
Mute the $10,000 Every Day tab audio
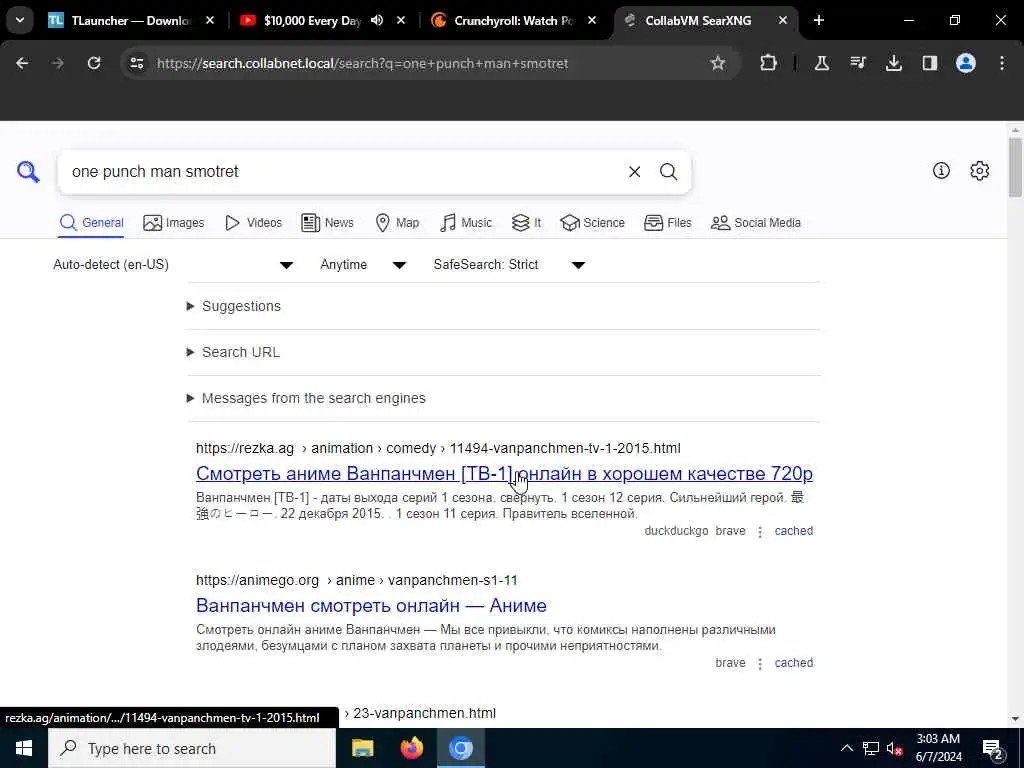point(377,20)
